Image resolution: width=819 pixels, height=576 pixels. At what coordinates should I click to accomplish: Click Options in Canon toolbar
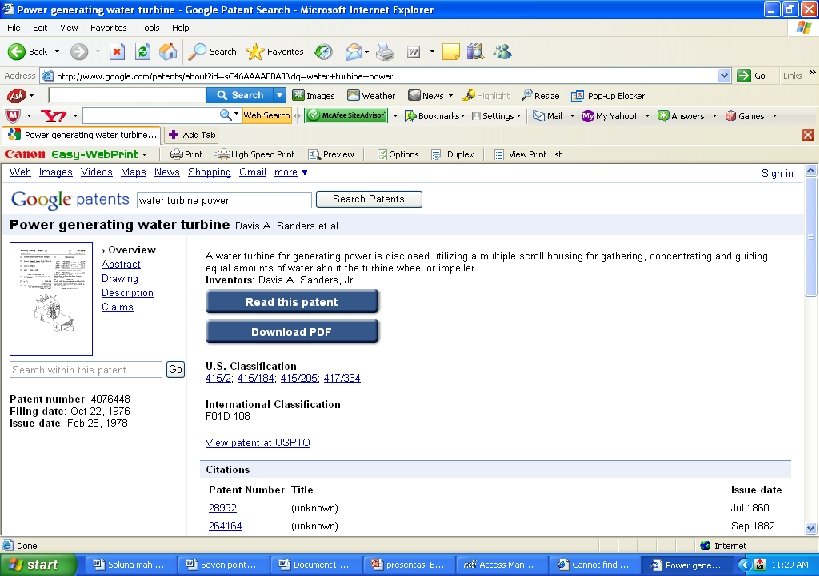(x=398, y=155)
